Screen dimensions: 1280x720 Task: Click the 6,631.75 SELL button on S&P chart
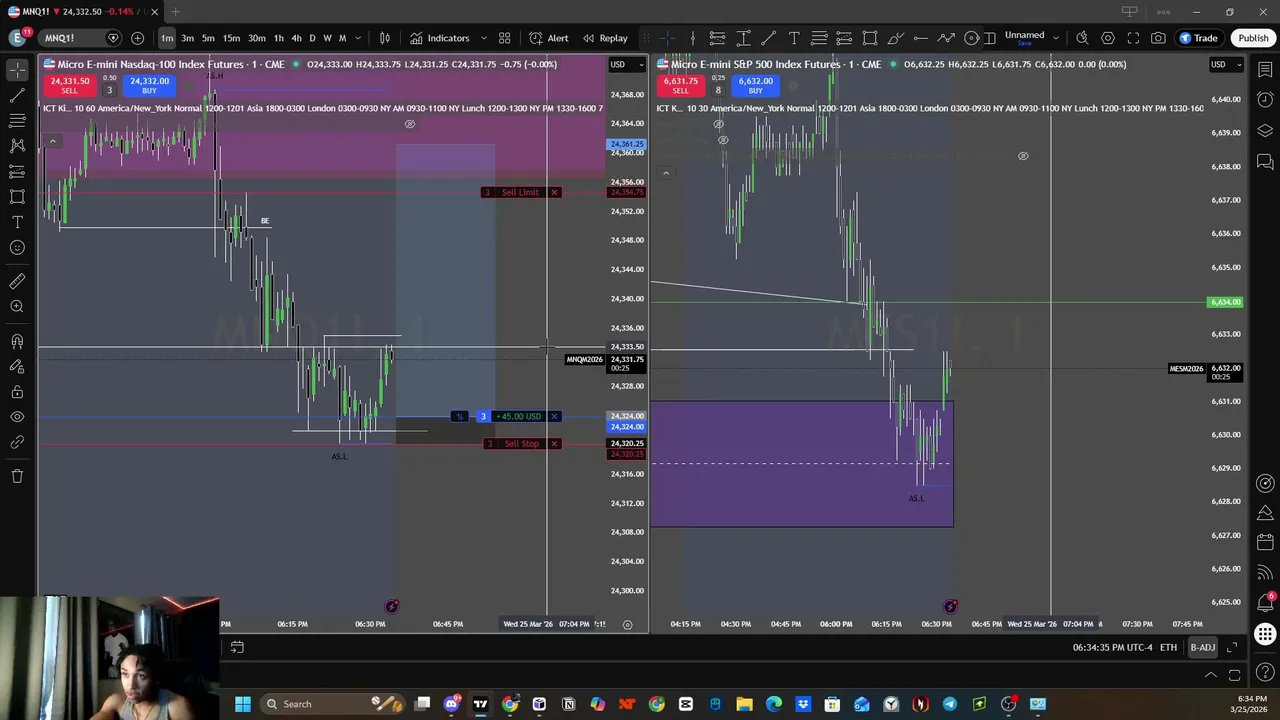[x=680, y=86]
